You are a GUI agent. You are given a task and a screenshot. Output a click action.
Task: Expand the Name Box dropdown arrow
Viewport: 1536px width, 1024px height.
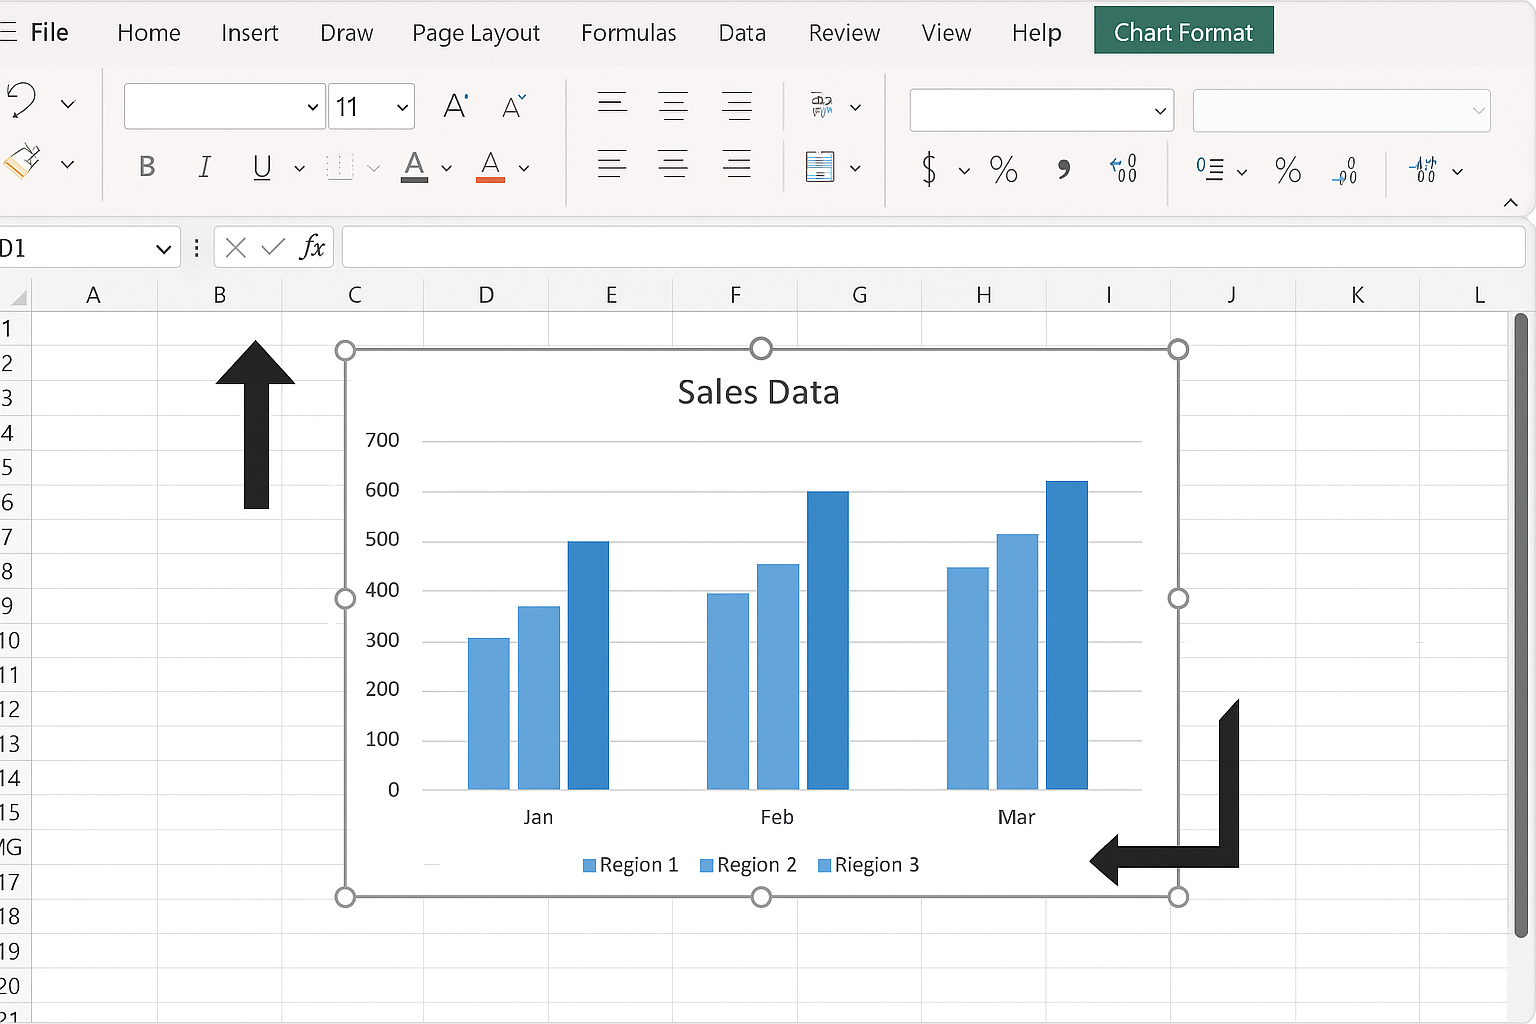(x=163, y=249)
